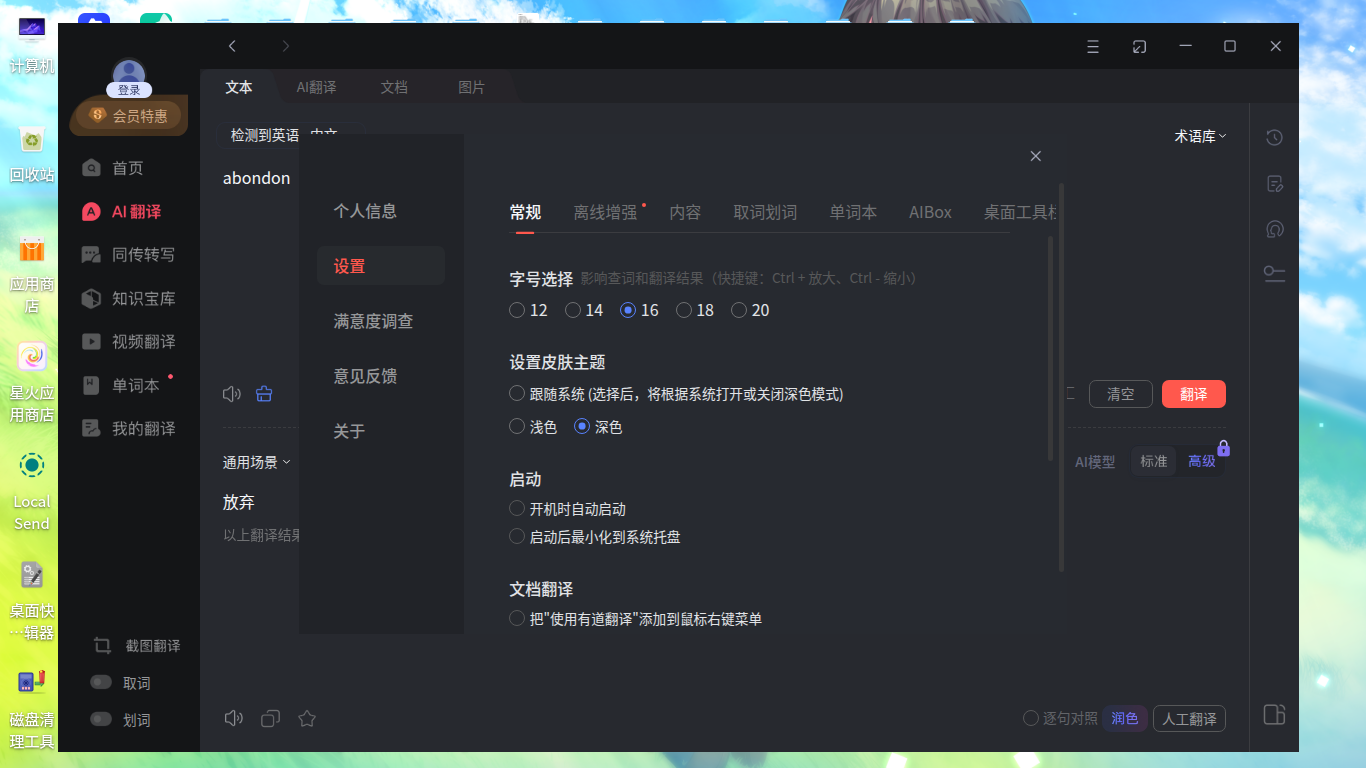Expand the 术语库 dropdown
Image resolution: width=1366 pixels, height=768 pixels.
(1200, 137)
